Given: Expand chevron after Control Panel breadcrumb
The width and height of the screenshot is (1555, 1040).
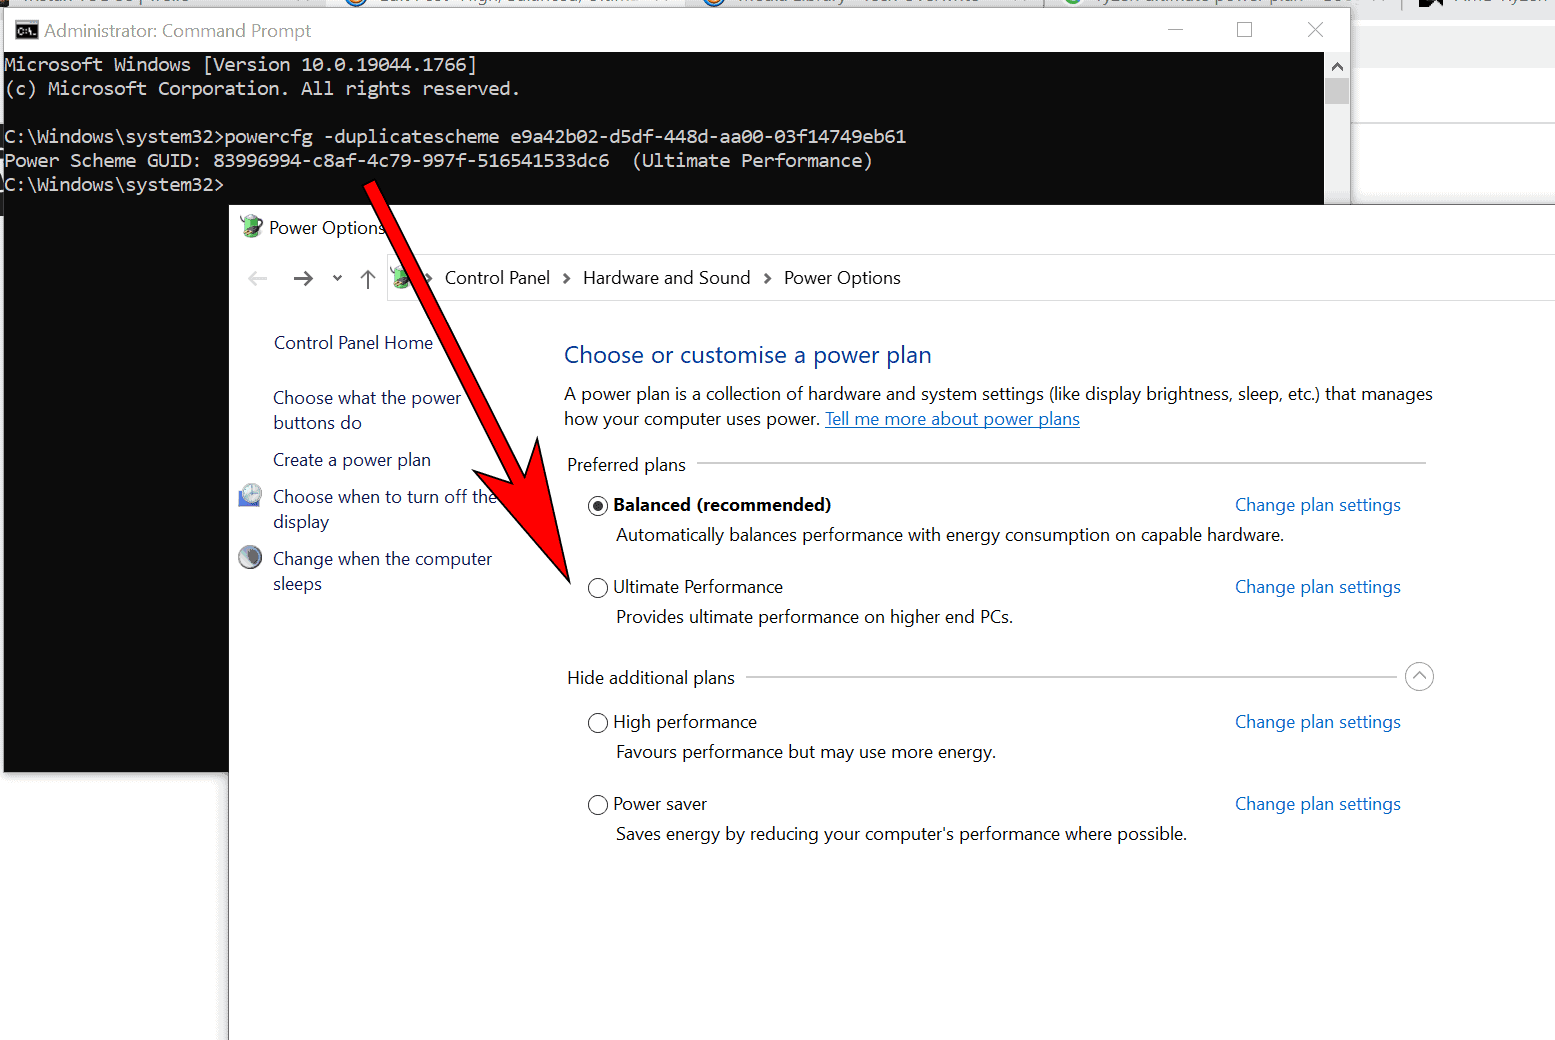Looking at the screenshot, I should click(x=567, y=278).
